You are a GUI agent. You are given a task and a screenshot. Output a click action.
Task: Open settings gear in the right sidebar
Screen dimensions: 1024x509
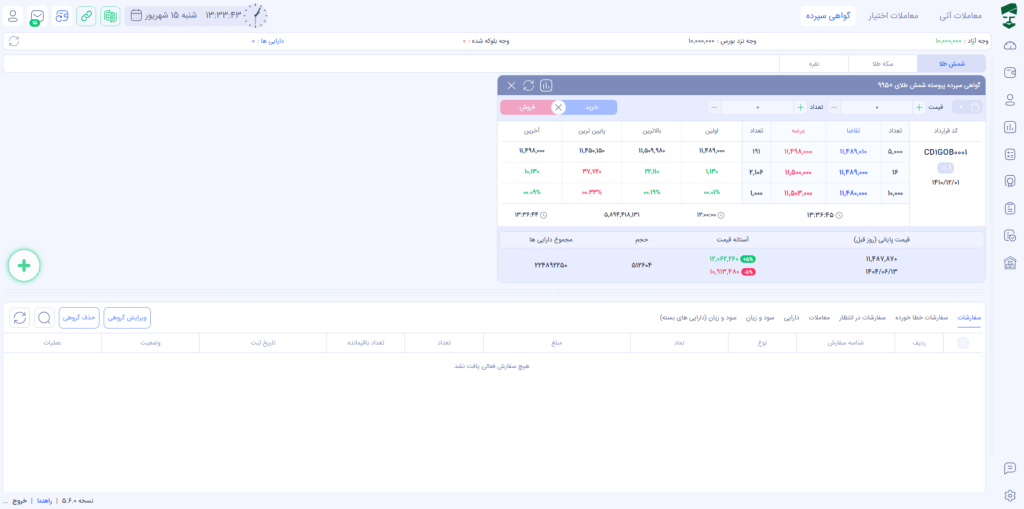[1010, 495]
